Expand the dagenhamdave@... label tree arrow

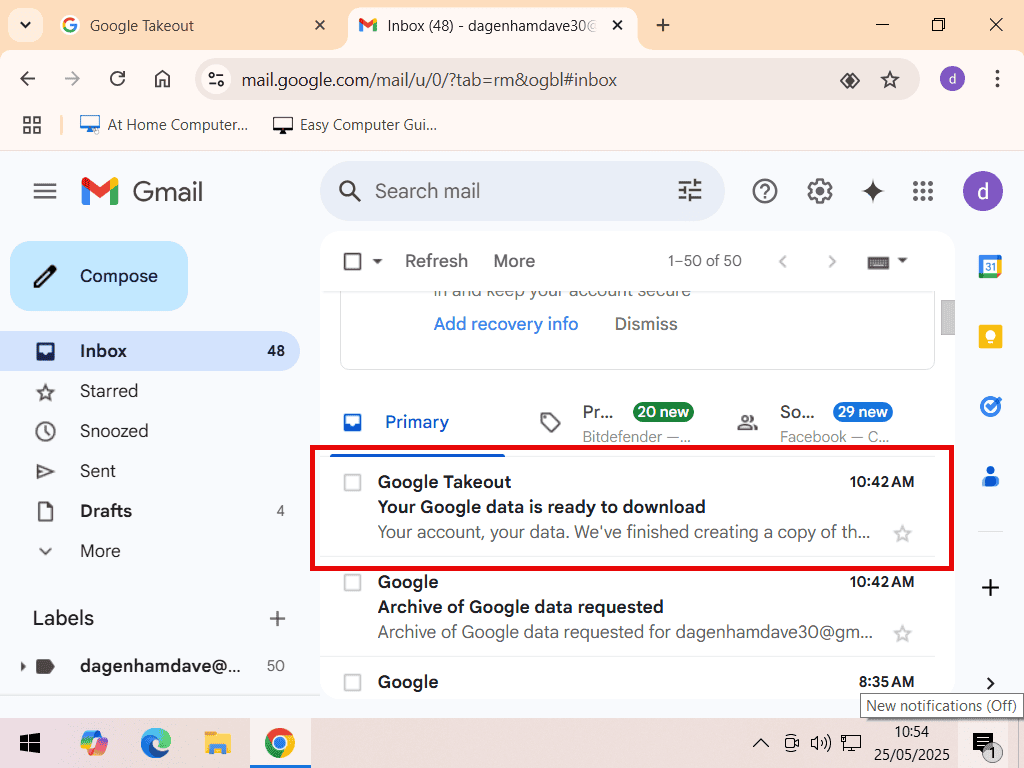(23, 666)
